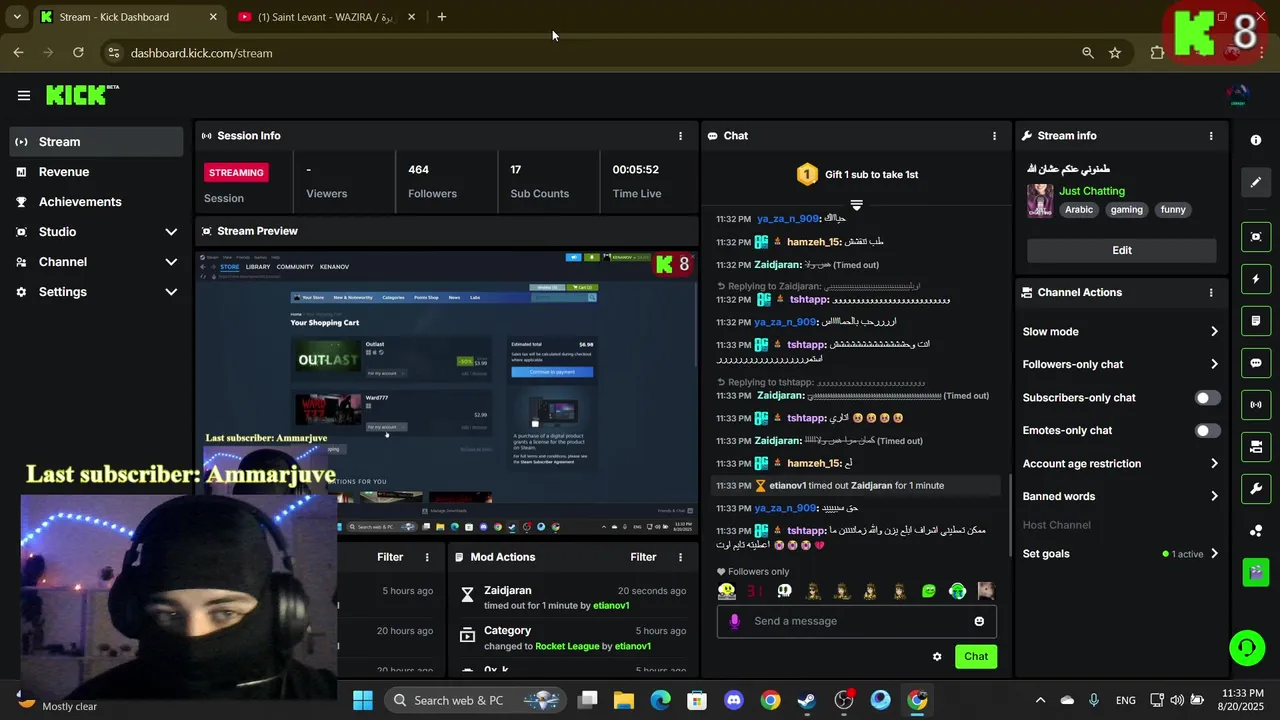The image size is (1280, 720).
Task: Open tab search dropdown in Chrome
Action: click(x=17, y=17)
